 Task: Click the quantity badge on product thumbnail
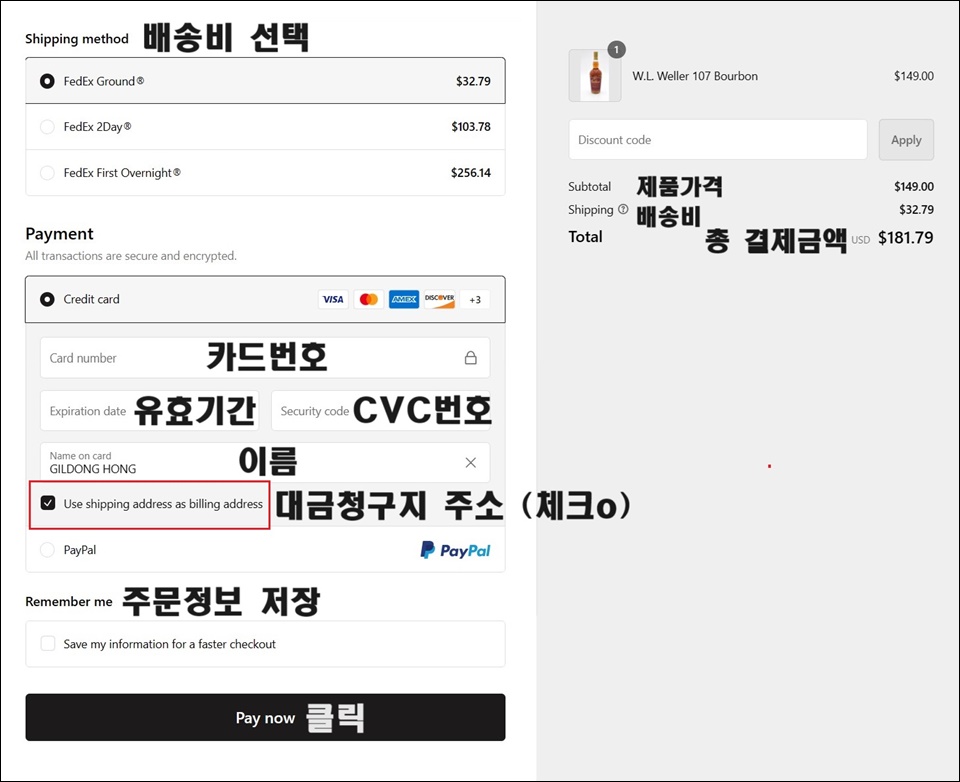617,50
